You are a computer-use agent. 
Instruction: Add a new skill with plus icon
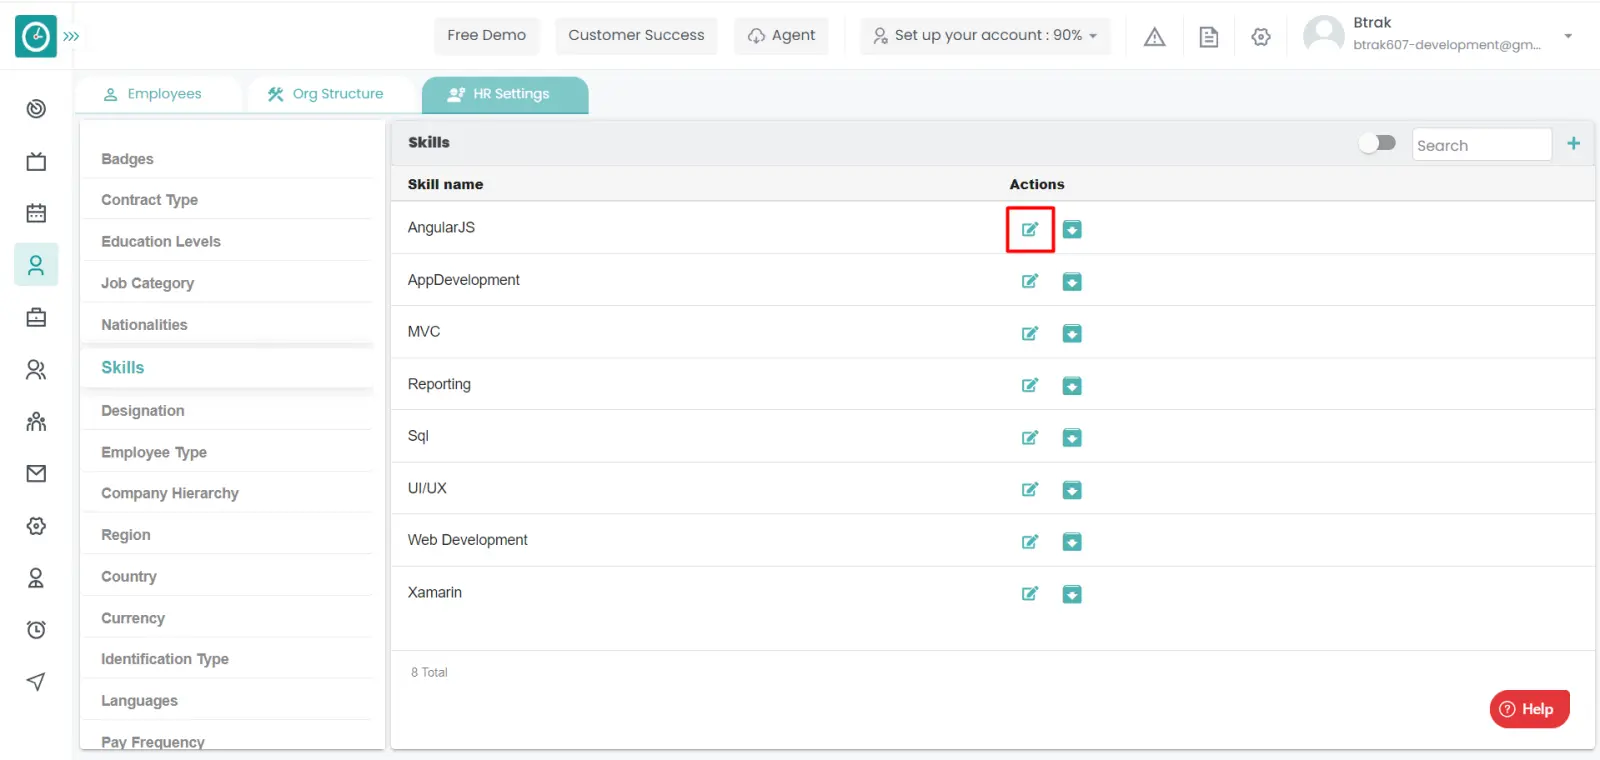pos(1573,144)
